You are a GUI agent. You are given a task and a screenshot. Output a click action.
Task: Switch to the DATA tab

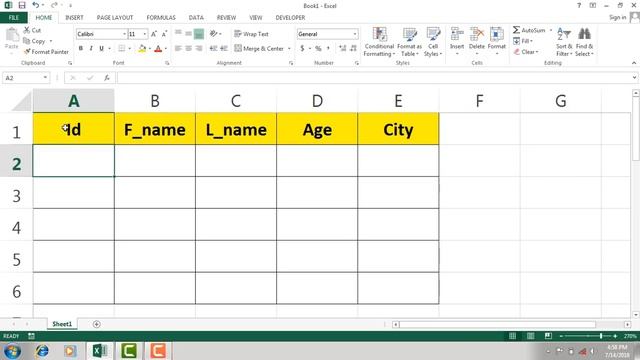coord(196,18)
